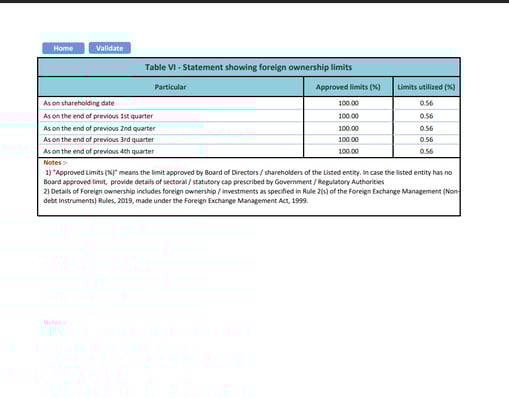Click limits utilized 0.56 for 2nd quarter
The height and width of the screenshot is (398, 509).
427,128
